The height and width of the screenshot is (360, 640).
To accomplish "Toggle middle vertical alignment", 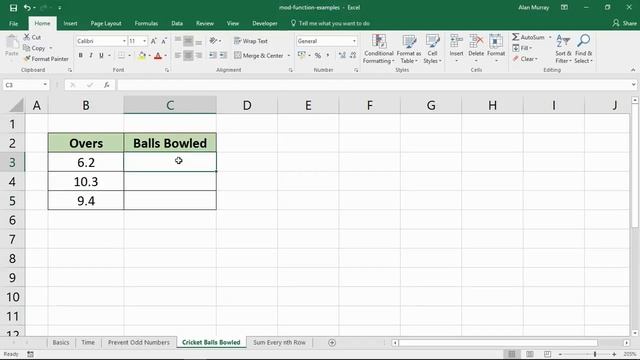I will (x=188, y=41).
